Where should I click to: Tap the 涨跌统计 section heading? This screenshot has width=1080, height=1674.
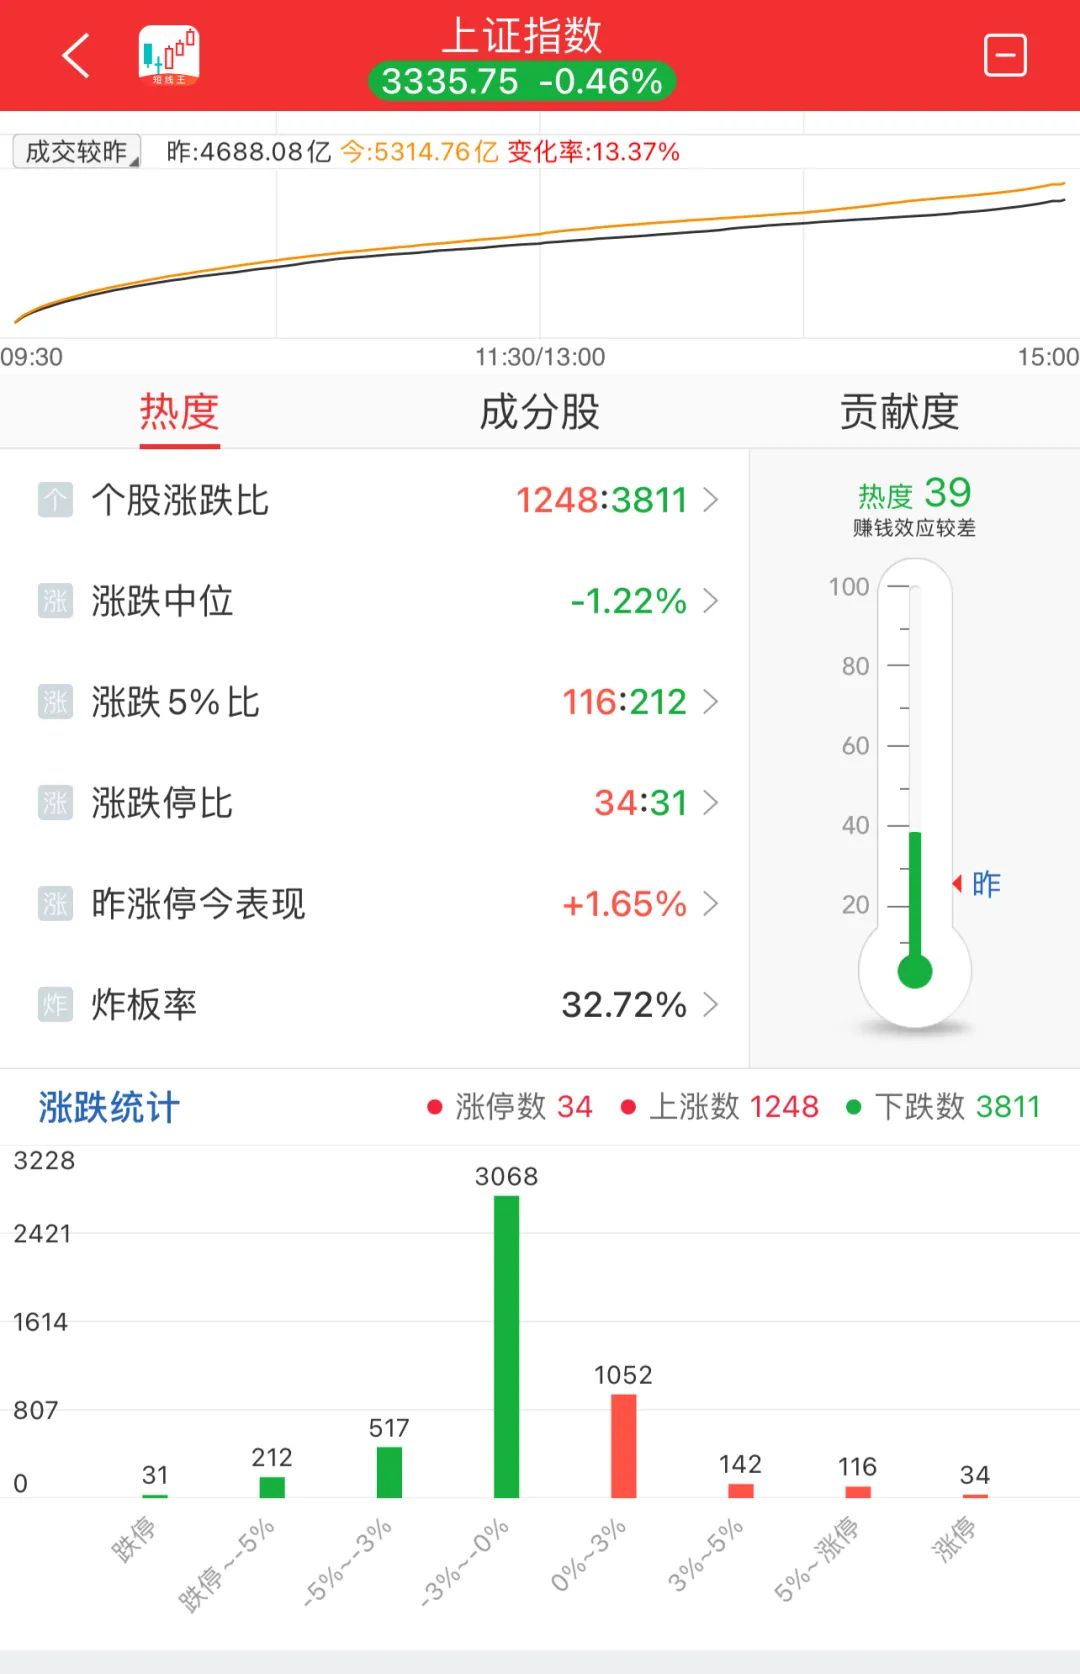[109, 1107]
